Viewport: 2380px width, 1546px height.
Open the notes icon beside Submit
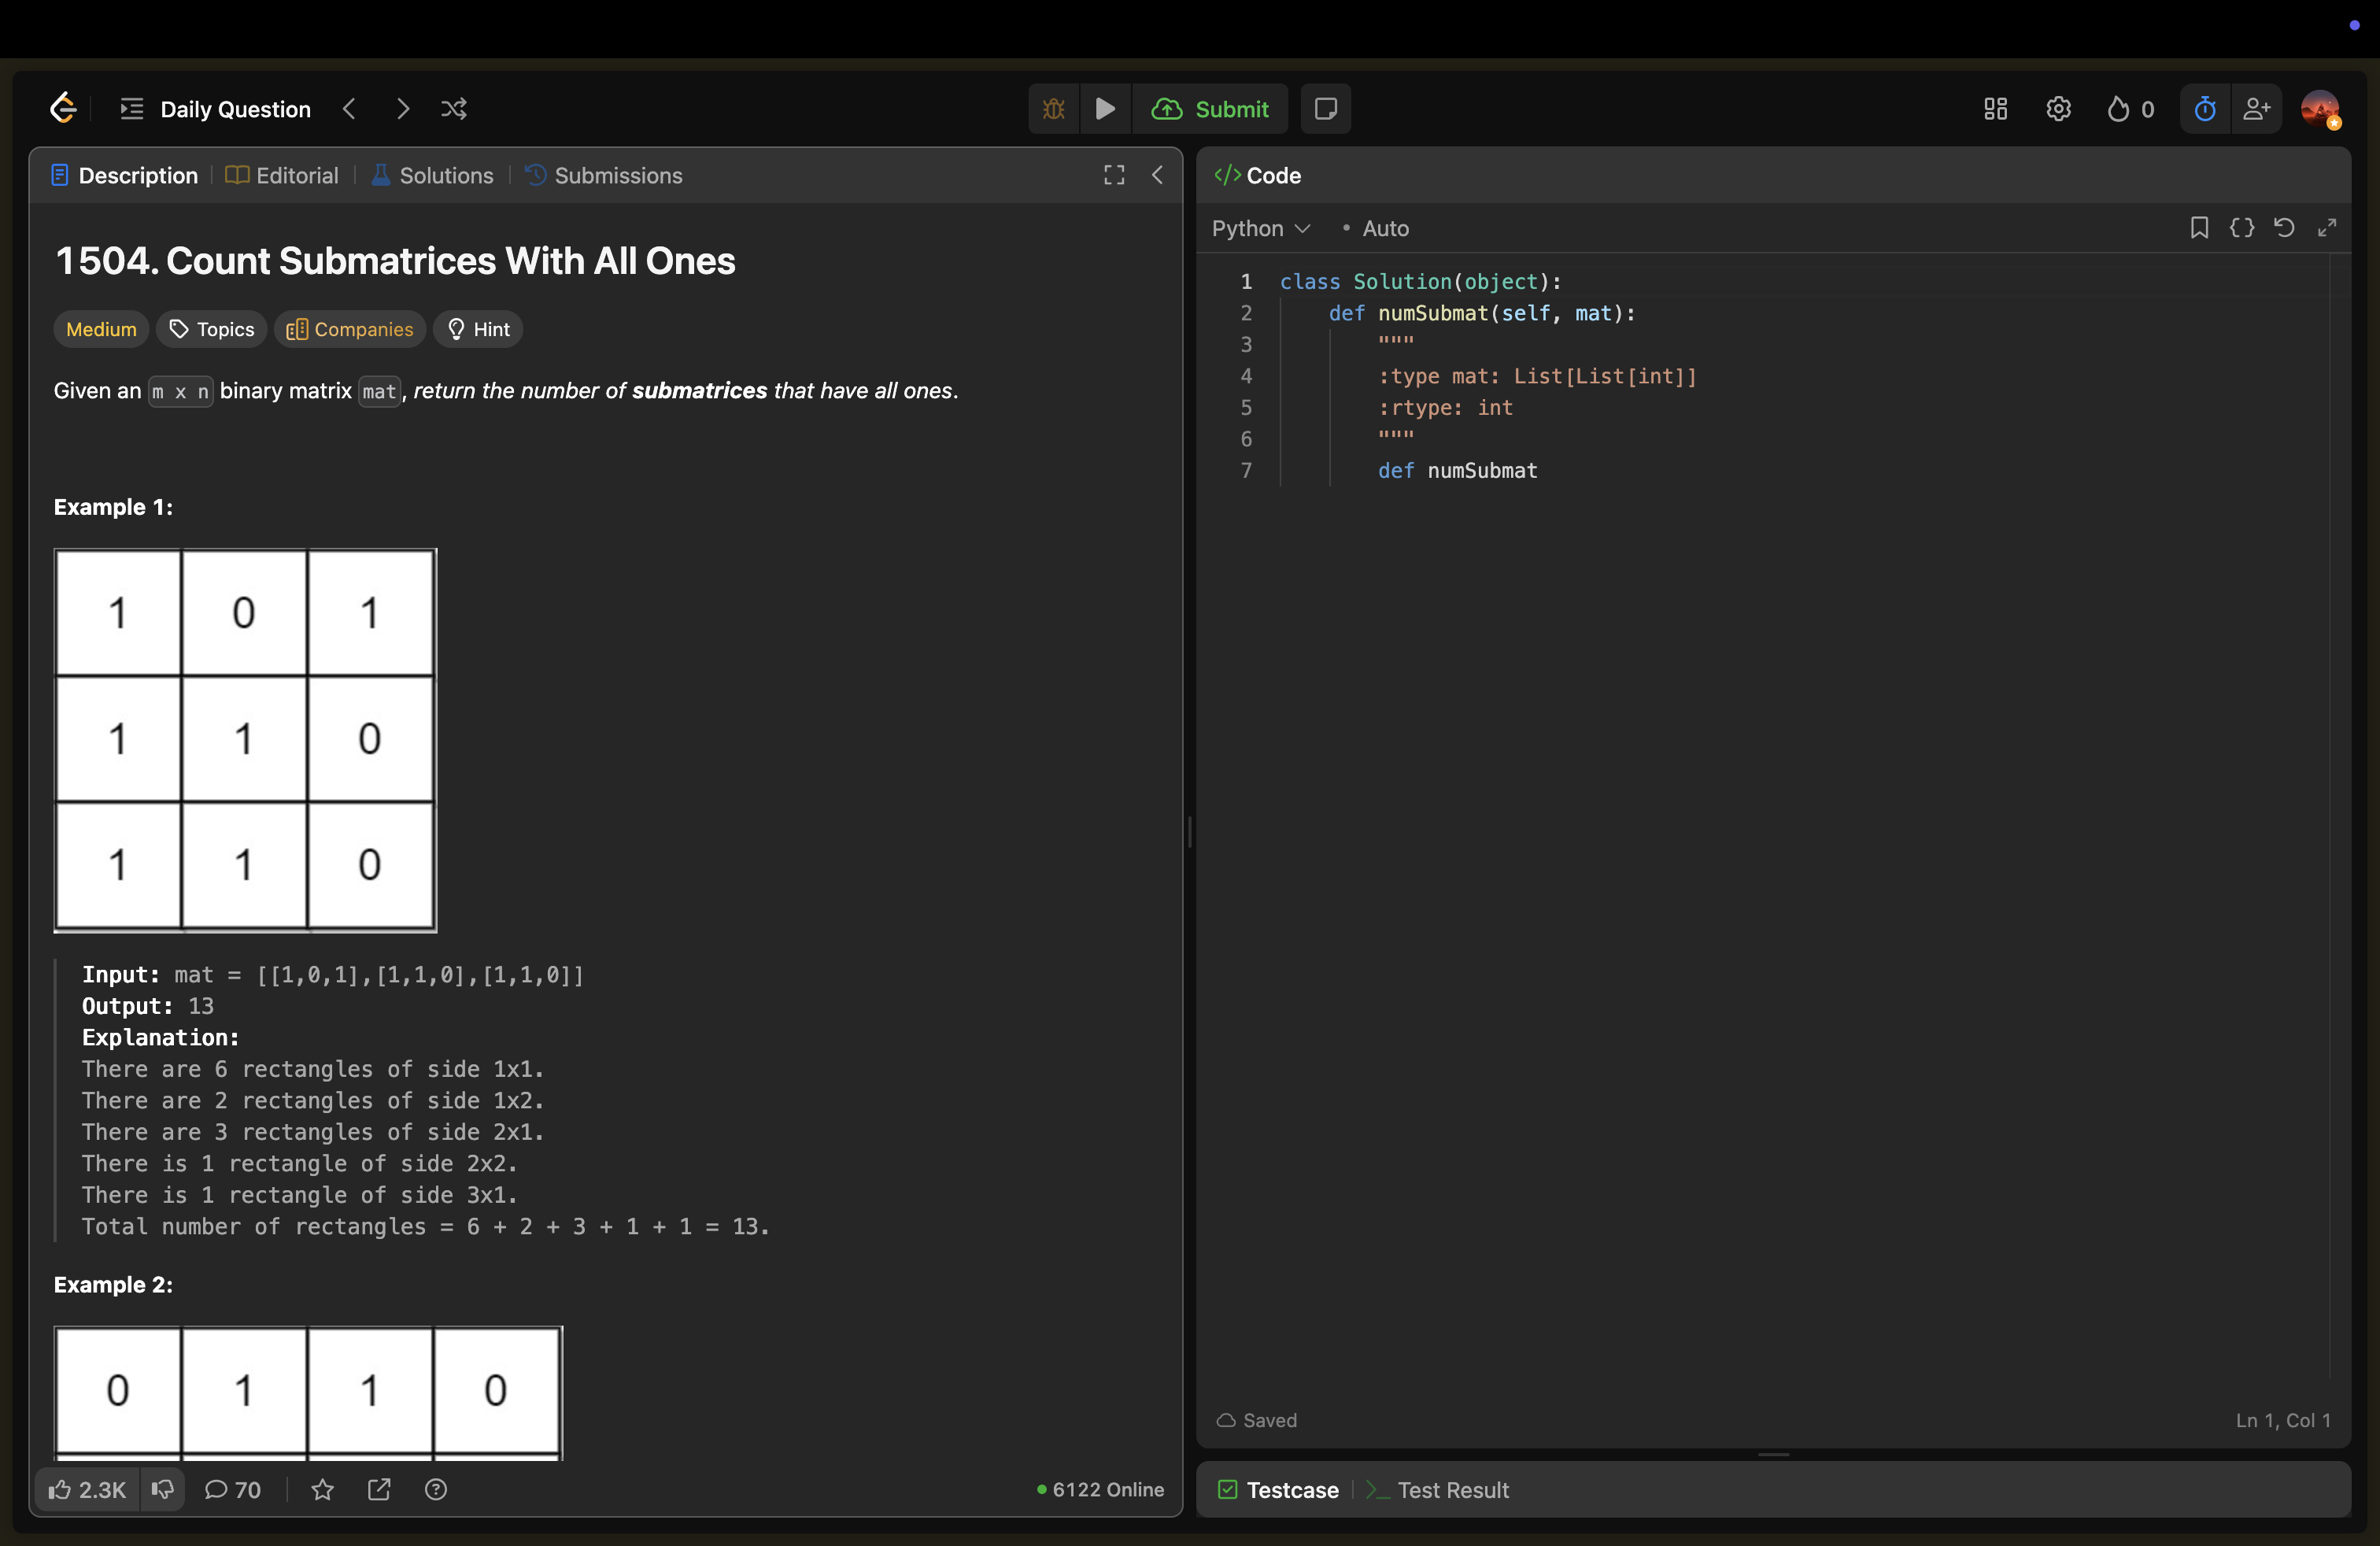click(1325, 109)
